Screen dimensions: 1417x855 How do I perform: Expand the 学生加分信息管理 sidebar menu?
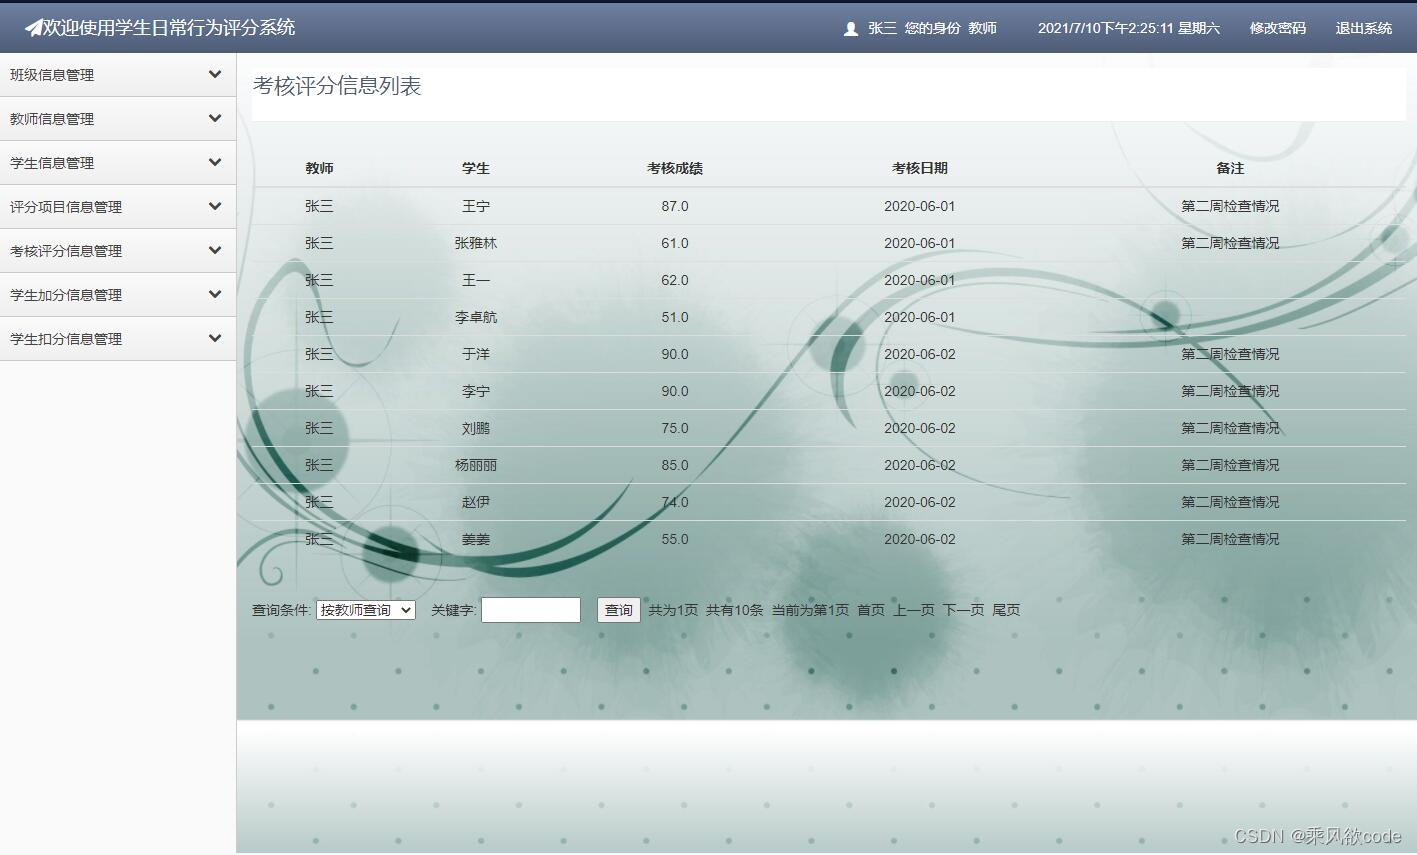[118, 294]
